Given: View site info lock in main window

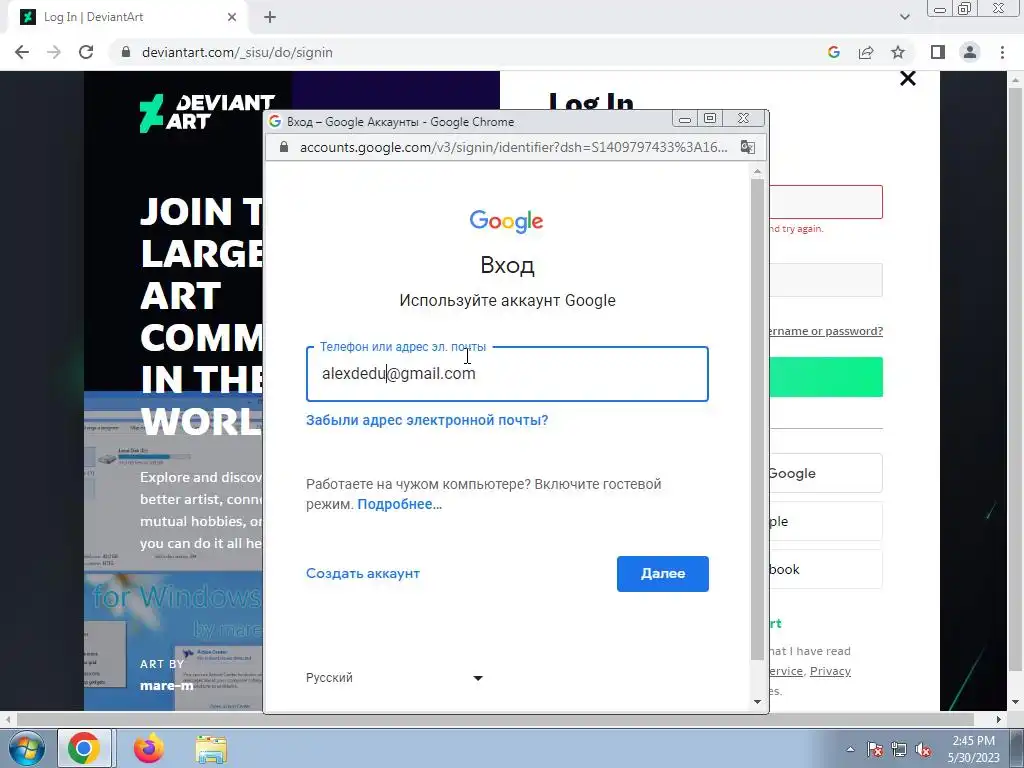Looking at the screenshot, I should point(126,52).
